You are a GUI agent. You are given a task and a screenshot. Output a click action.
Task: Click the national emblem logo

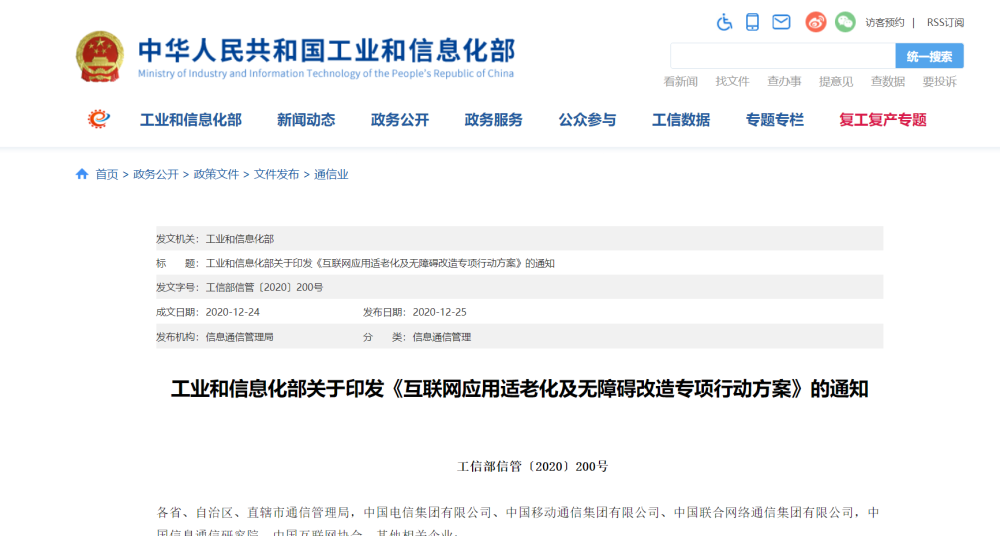(100, 57)
